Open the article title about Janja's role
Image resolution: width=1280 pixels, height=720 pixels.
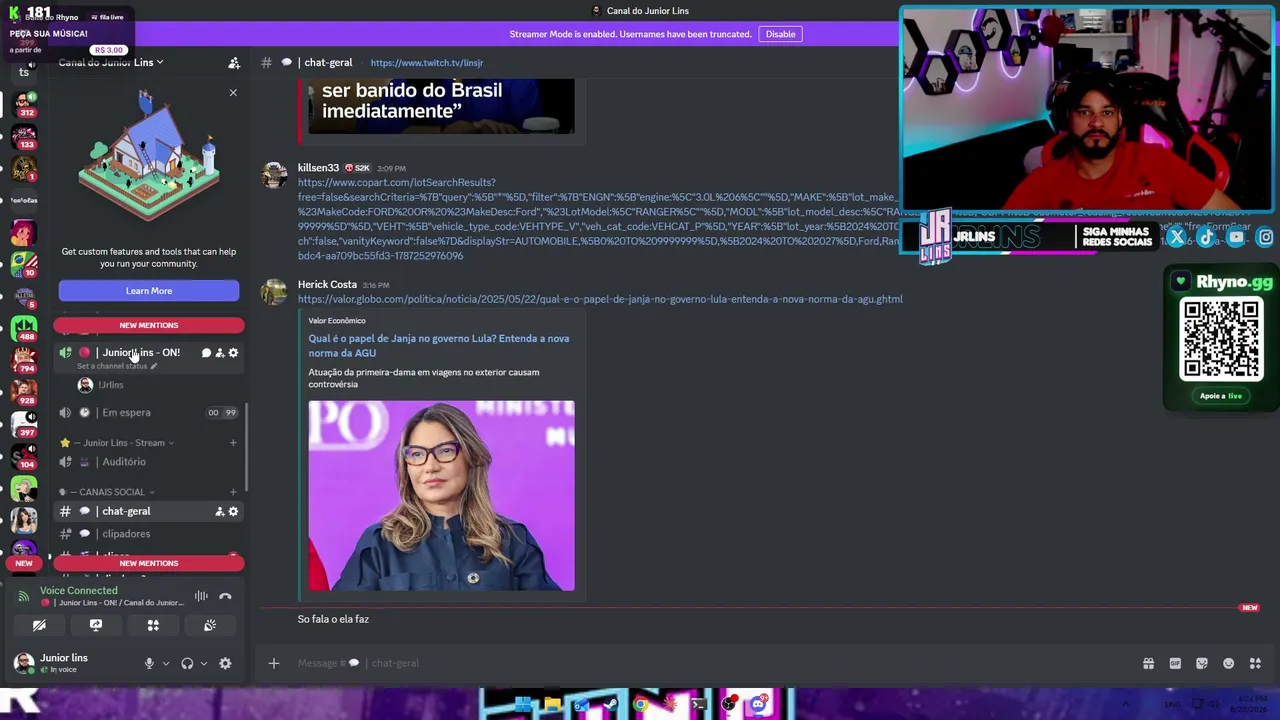coord(439,345)
